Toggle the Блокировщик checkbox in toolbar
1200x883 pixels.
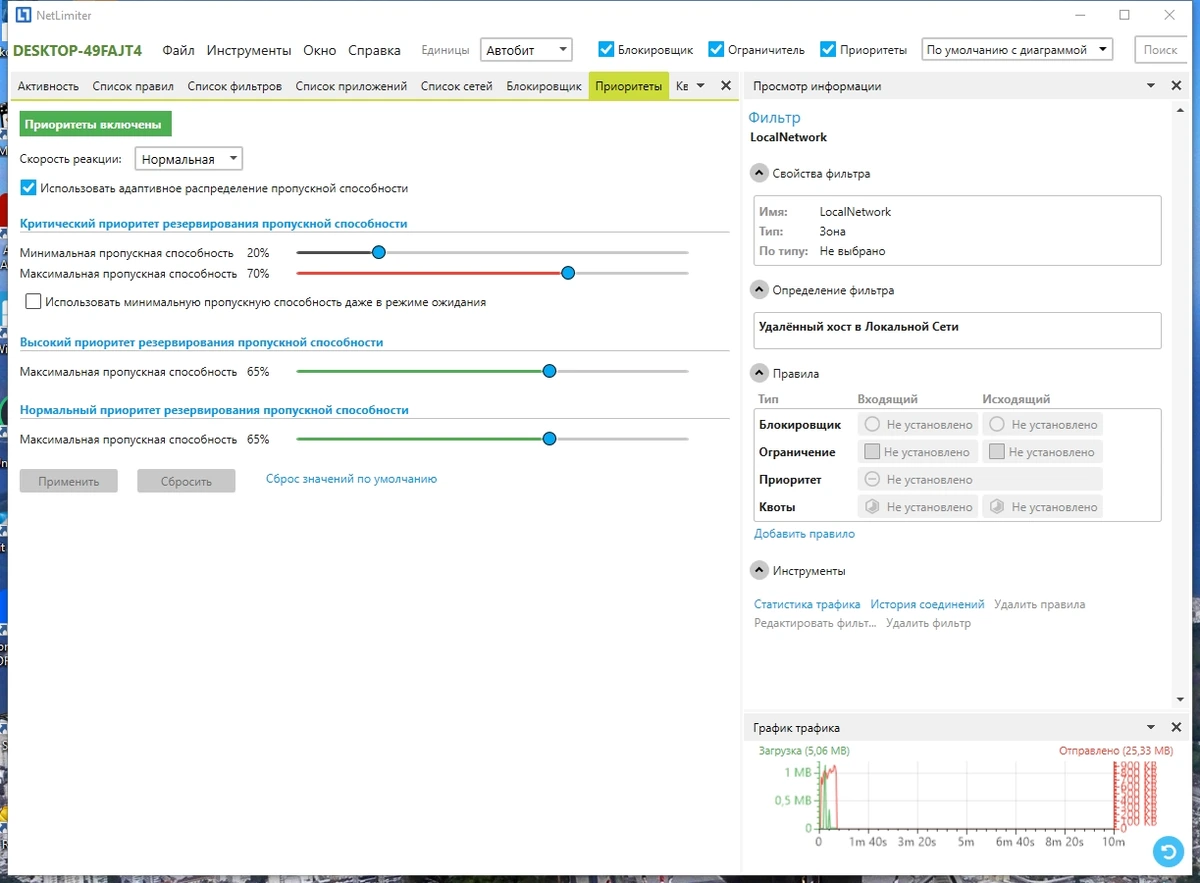point(606,49)
